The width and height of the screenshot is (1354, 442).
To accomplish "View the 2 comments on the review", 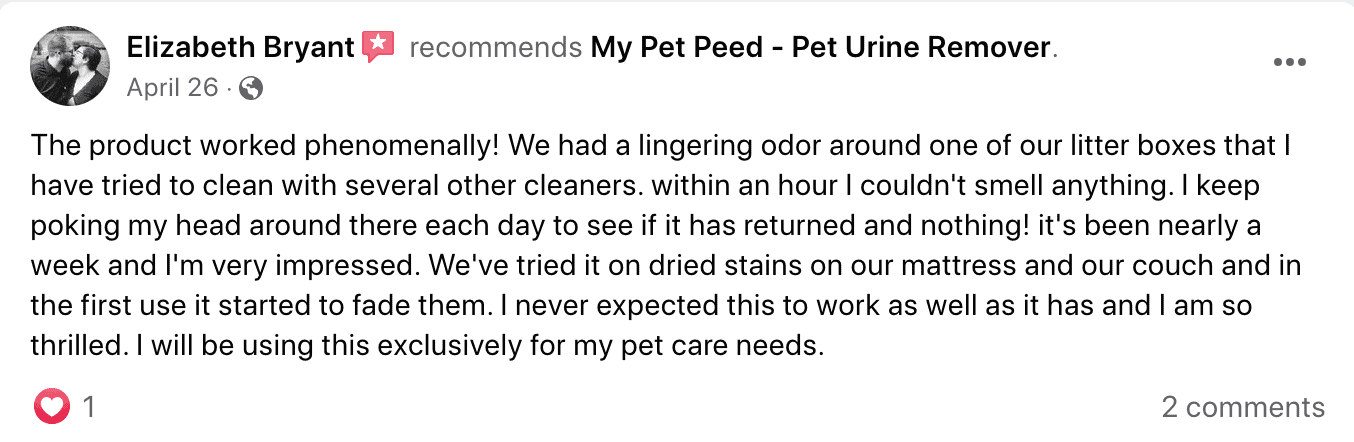I will (x=1243, y=407).
